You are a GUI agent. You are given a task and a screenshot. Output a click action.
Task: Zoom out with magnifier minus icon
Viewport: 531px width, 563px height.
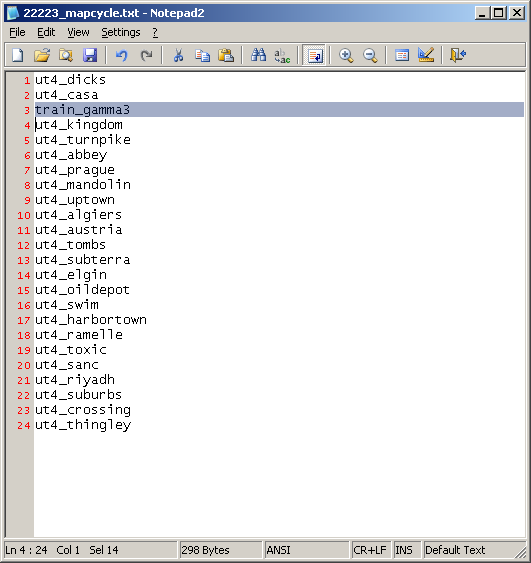[370, 55]
